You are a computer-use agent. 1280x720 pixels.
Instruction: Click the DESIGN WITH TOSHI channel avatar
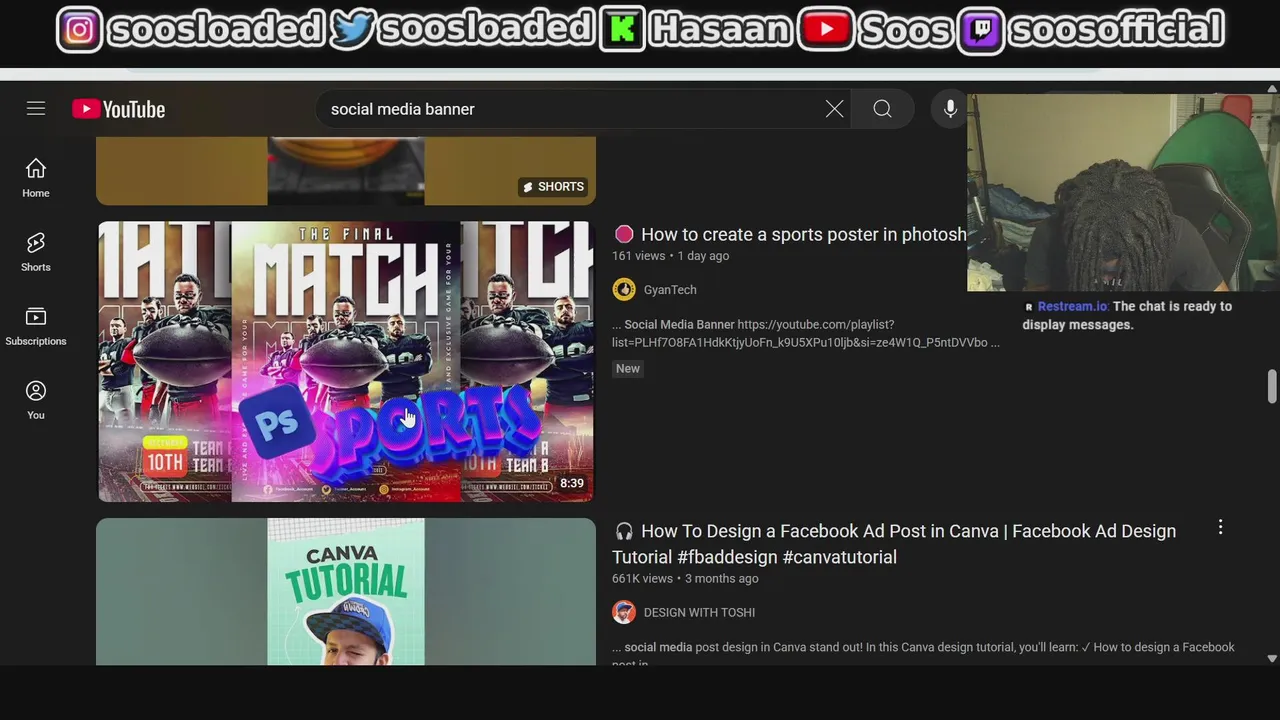(624, 612)
